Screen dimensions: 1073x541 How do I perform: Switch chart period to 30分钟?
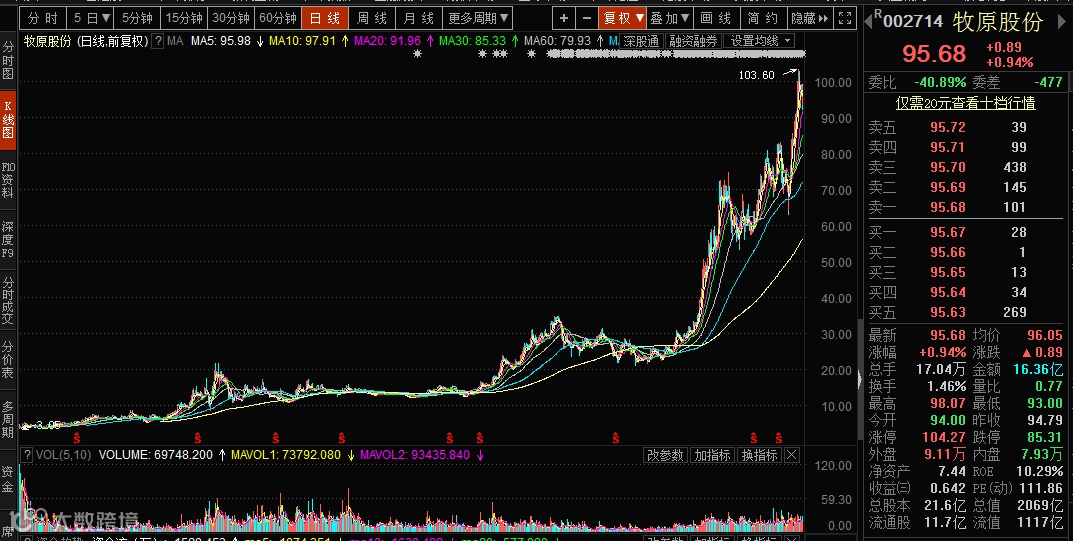point(231,18)
